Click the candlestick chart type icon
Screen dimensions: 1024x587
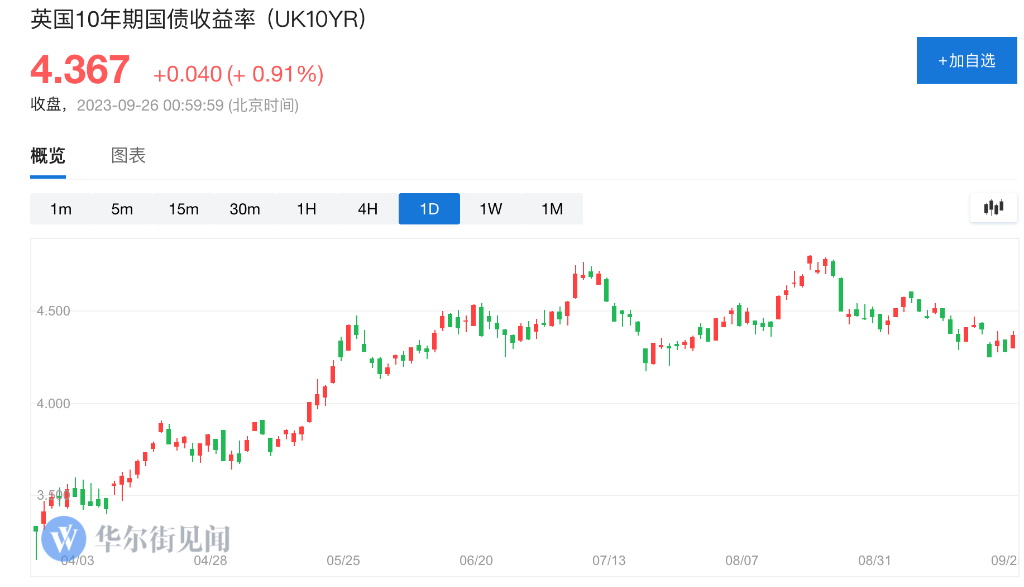(x=993, y=208)
